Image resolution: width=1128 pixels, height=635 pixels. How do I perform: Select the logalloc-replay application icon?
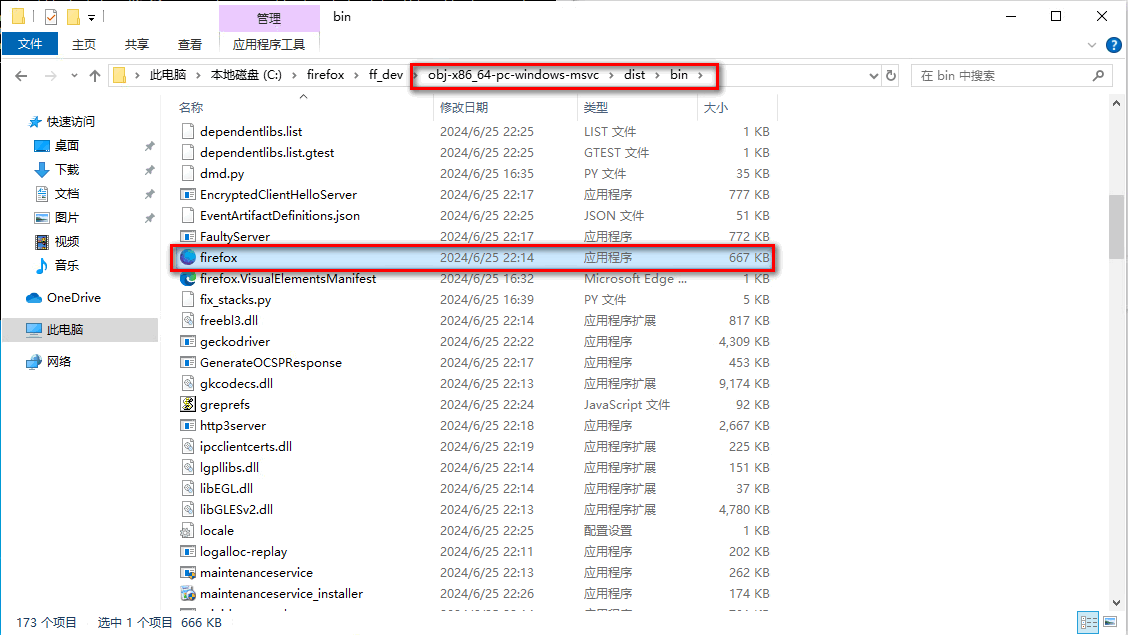coord(188,552)
